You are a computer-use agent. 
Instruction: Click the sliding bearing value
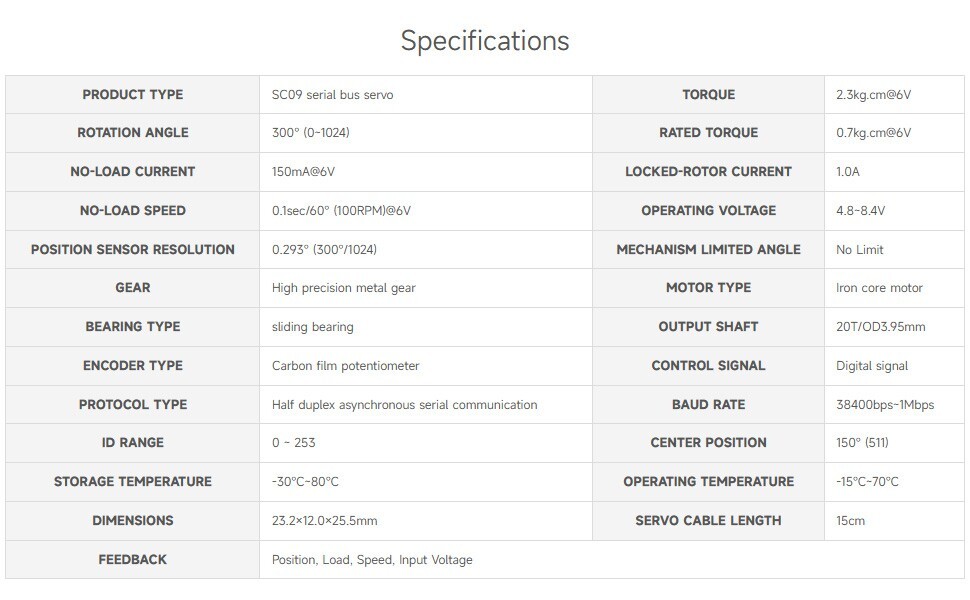[312, 327]
